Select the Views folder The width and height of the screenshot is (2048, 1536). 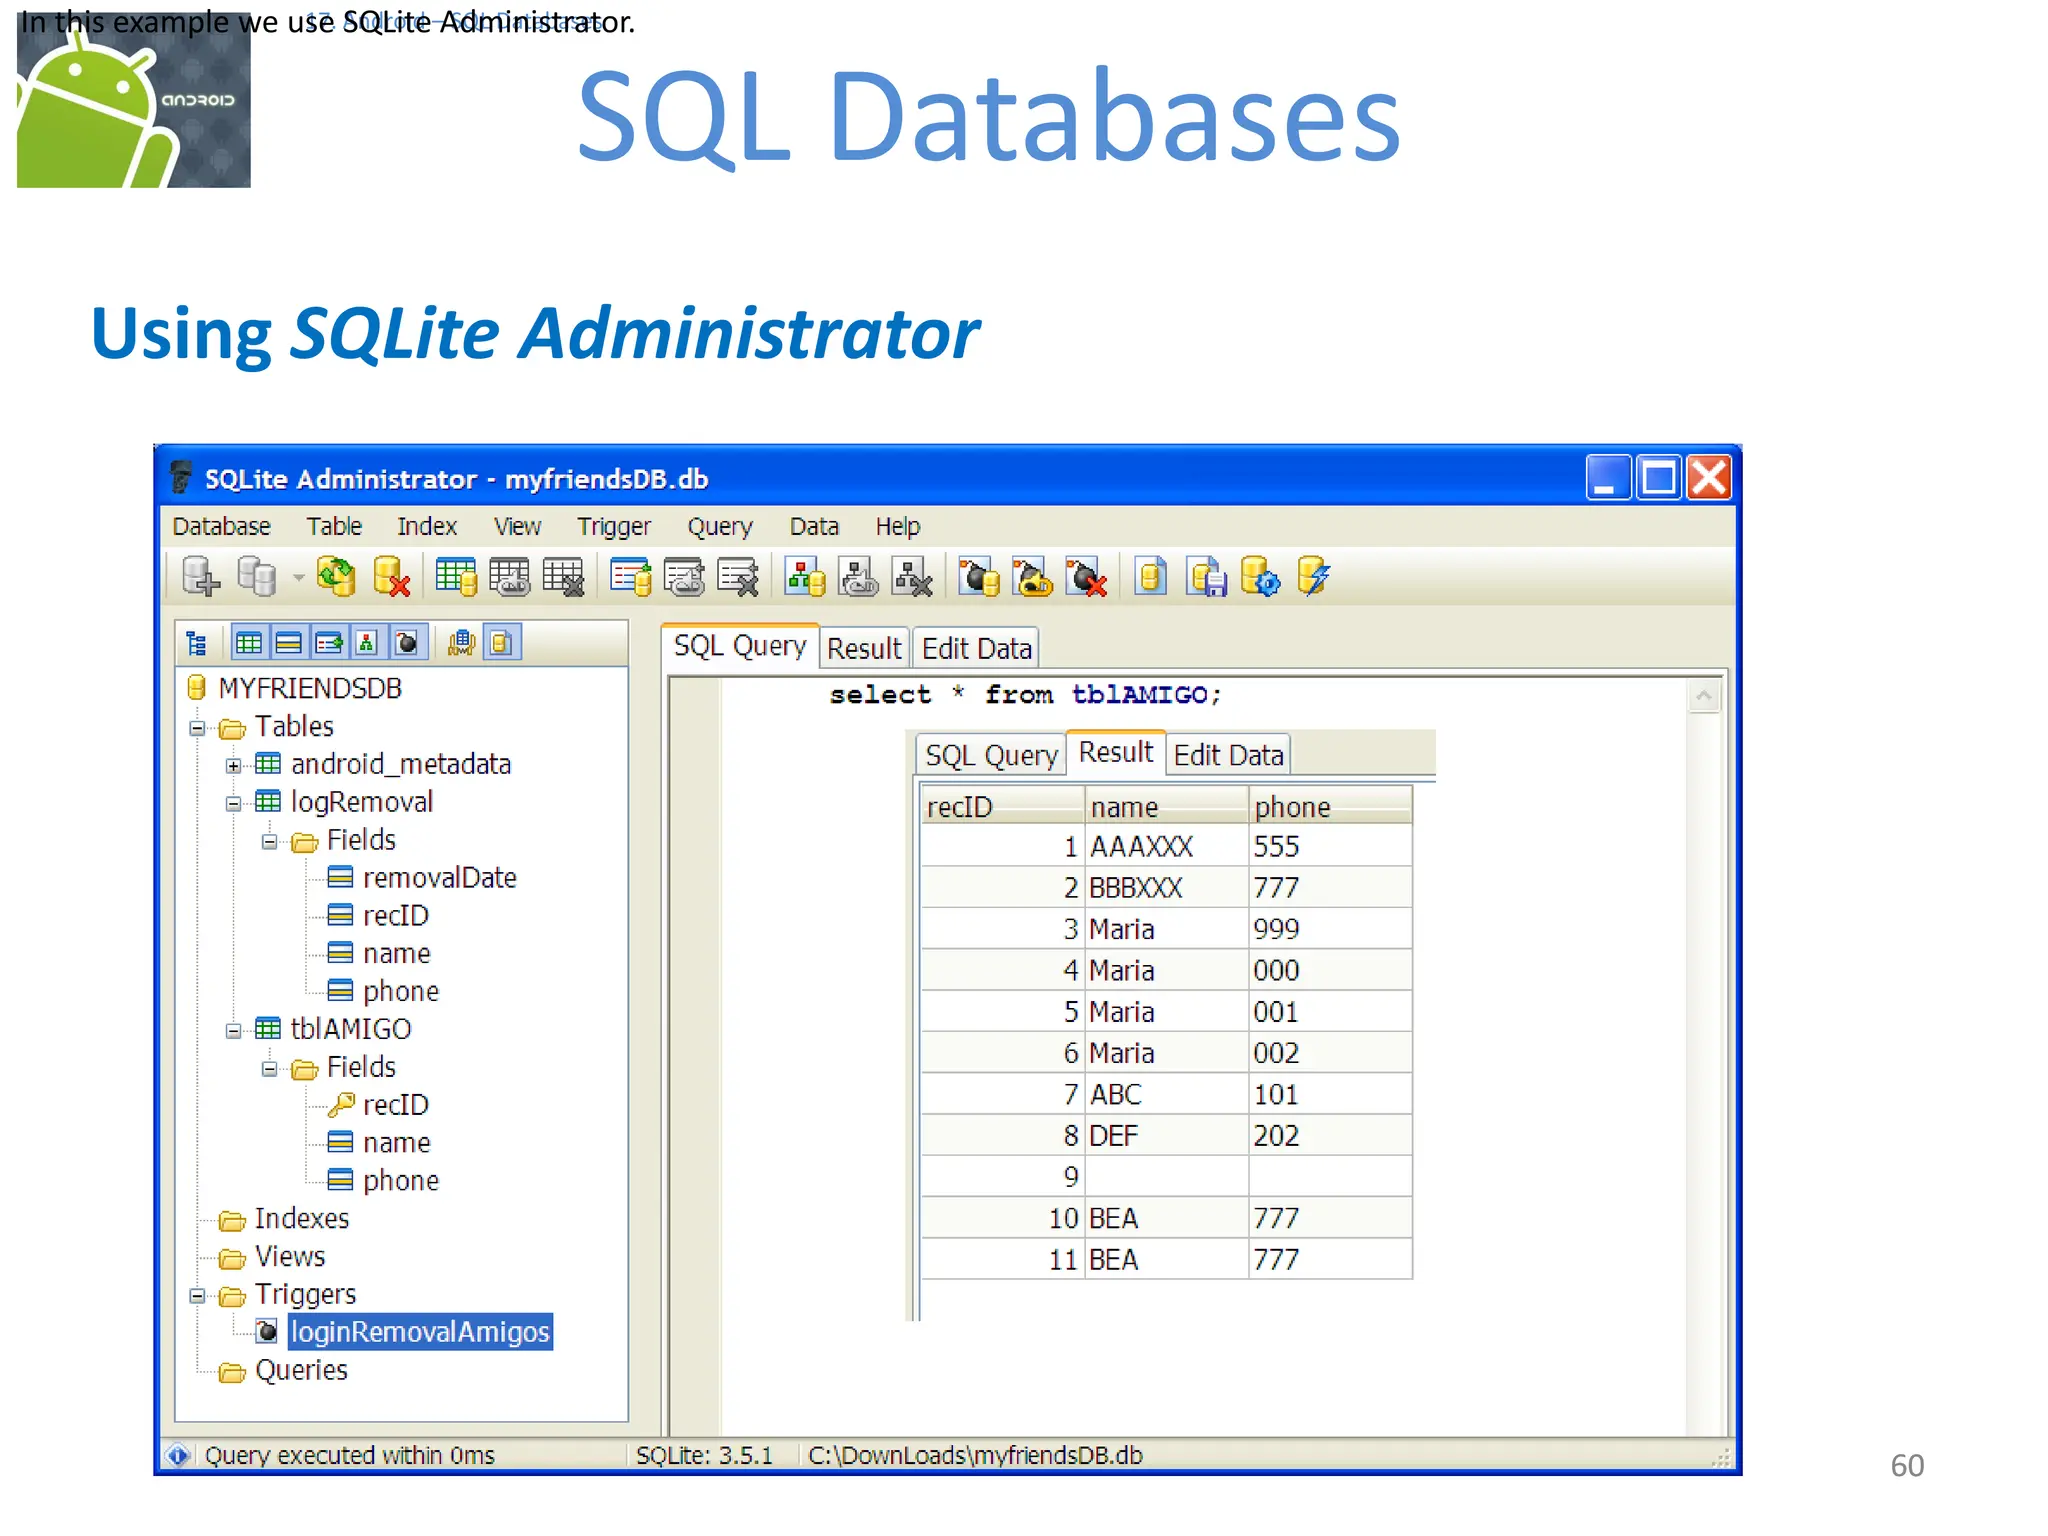[290, 1256]
